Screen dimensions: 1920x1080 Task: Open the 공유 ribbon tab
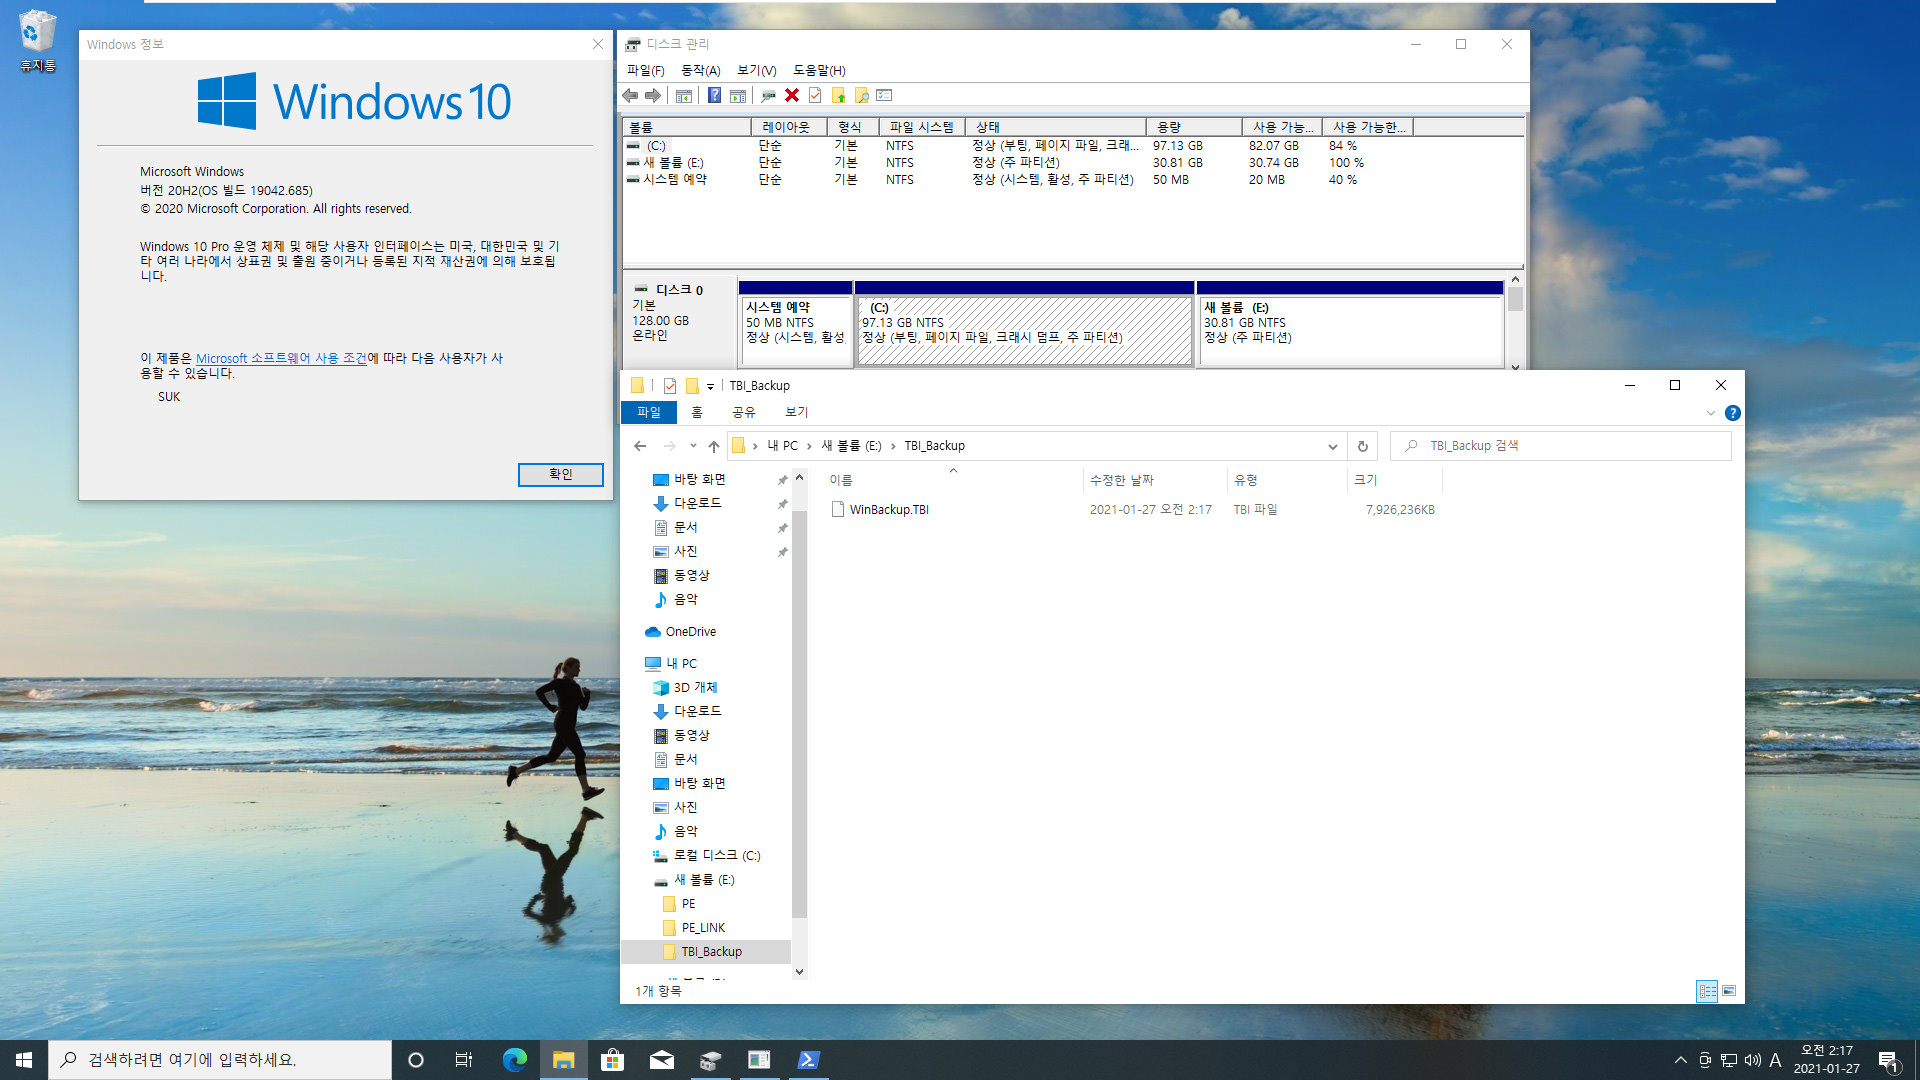point(743,412)
